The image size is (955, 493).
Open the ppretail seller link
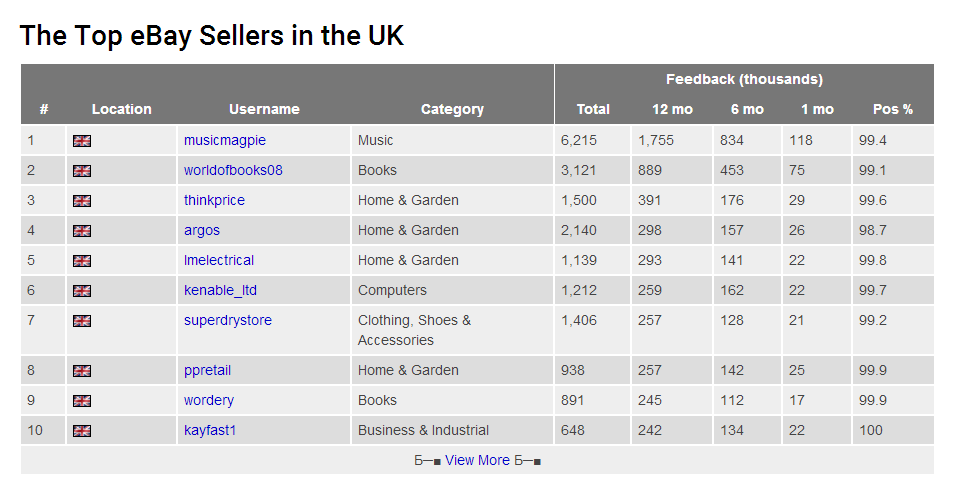point(207,371)
